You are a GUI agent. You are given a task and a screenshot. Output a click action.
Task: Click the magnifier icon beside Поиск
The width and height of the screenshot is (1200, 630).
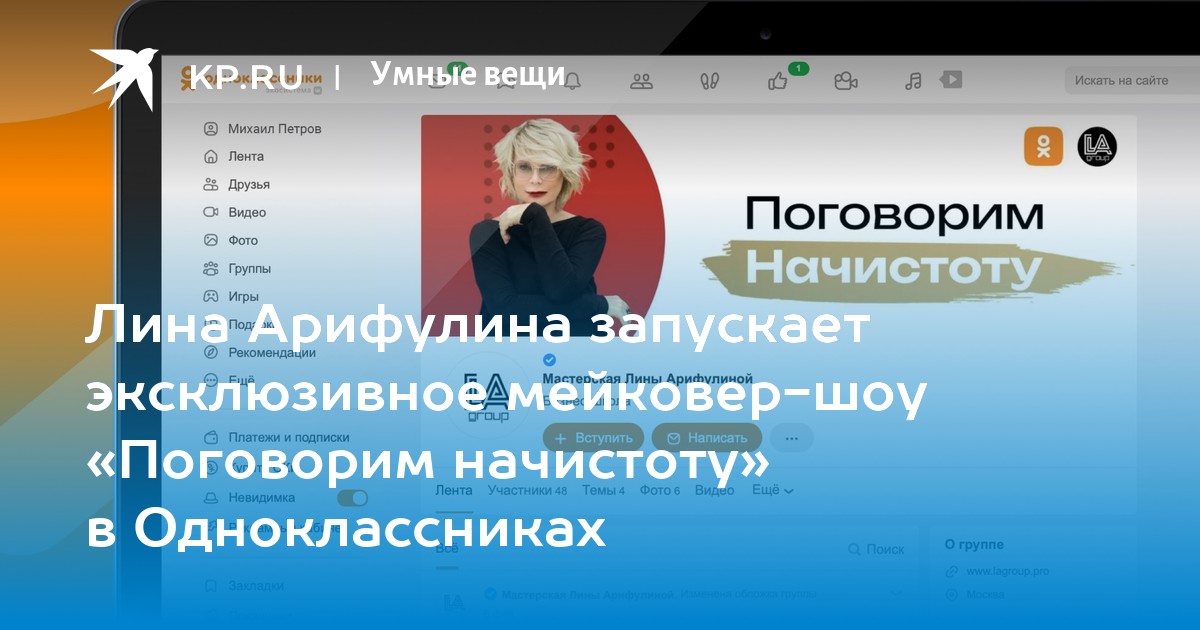point(855,549)
